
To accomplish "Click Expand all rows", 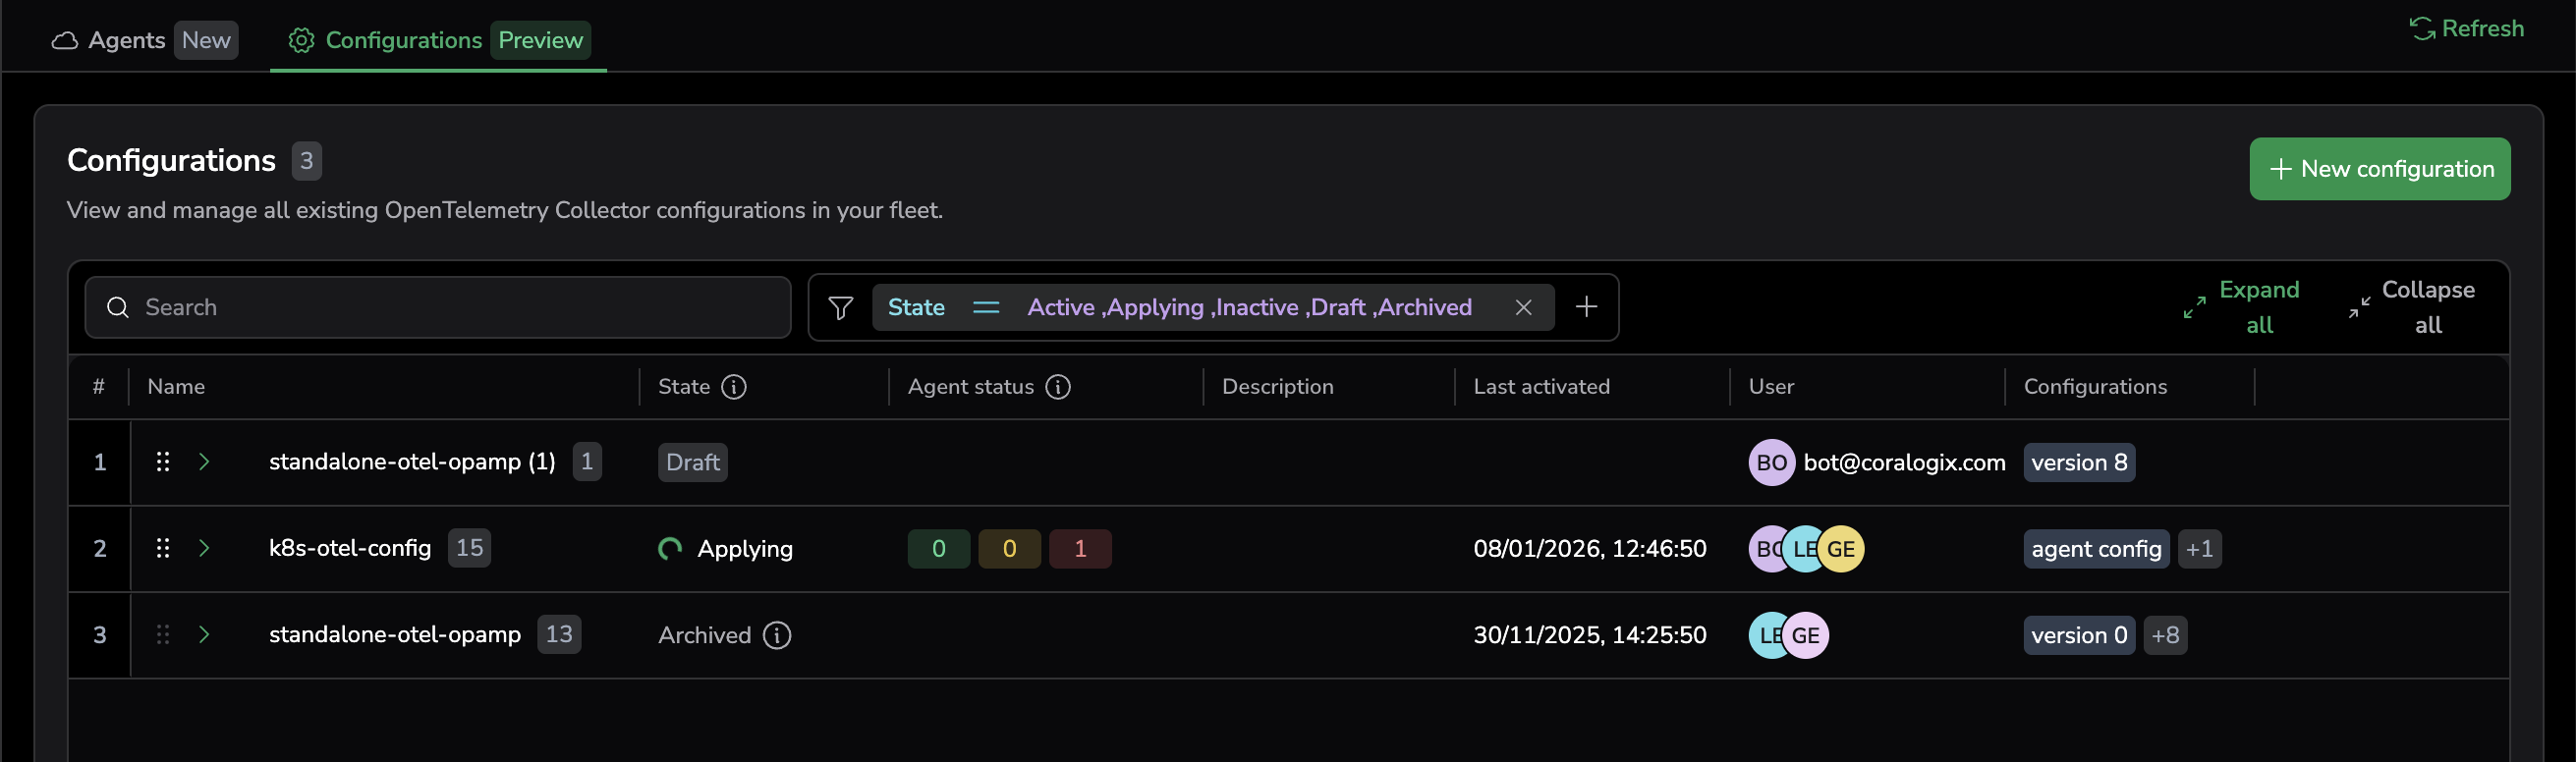I will click(x=2241, y=307).
